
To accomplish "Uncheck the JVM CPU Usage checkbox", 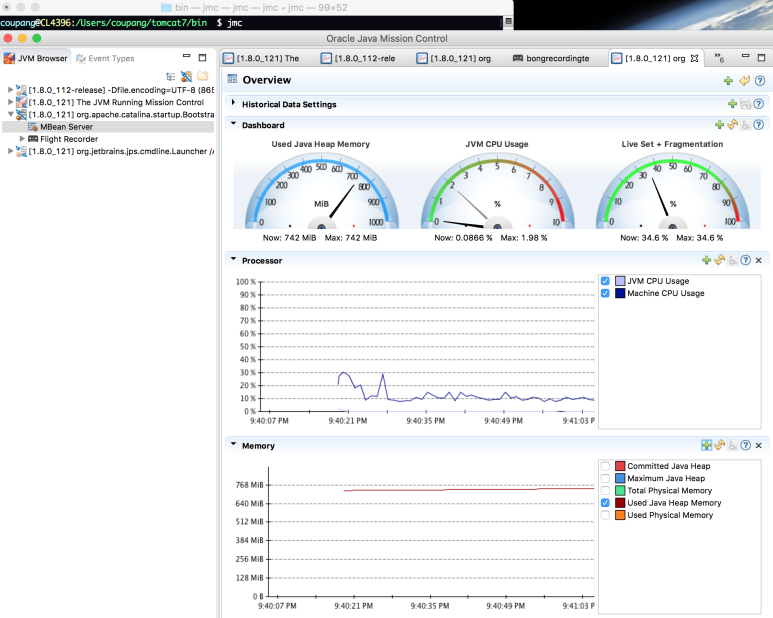I will (x=605, y=281).
